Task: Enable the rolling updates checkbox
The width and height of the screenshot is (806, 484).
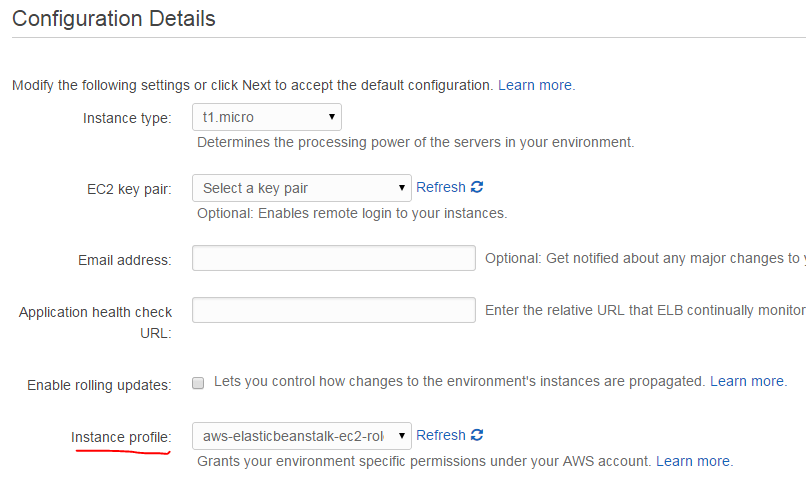Action: click(x=198, y=383)
